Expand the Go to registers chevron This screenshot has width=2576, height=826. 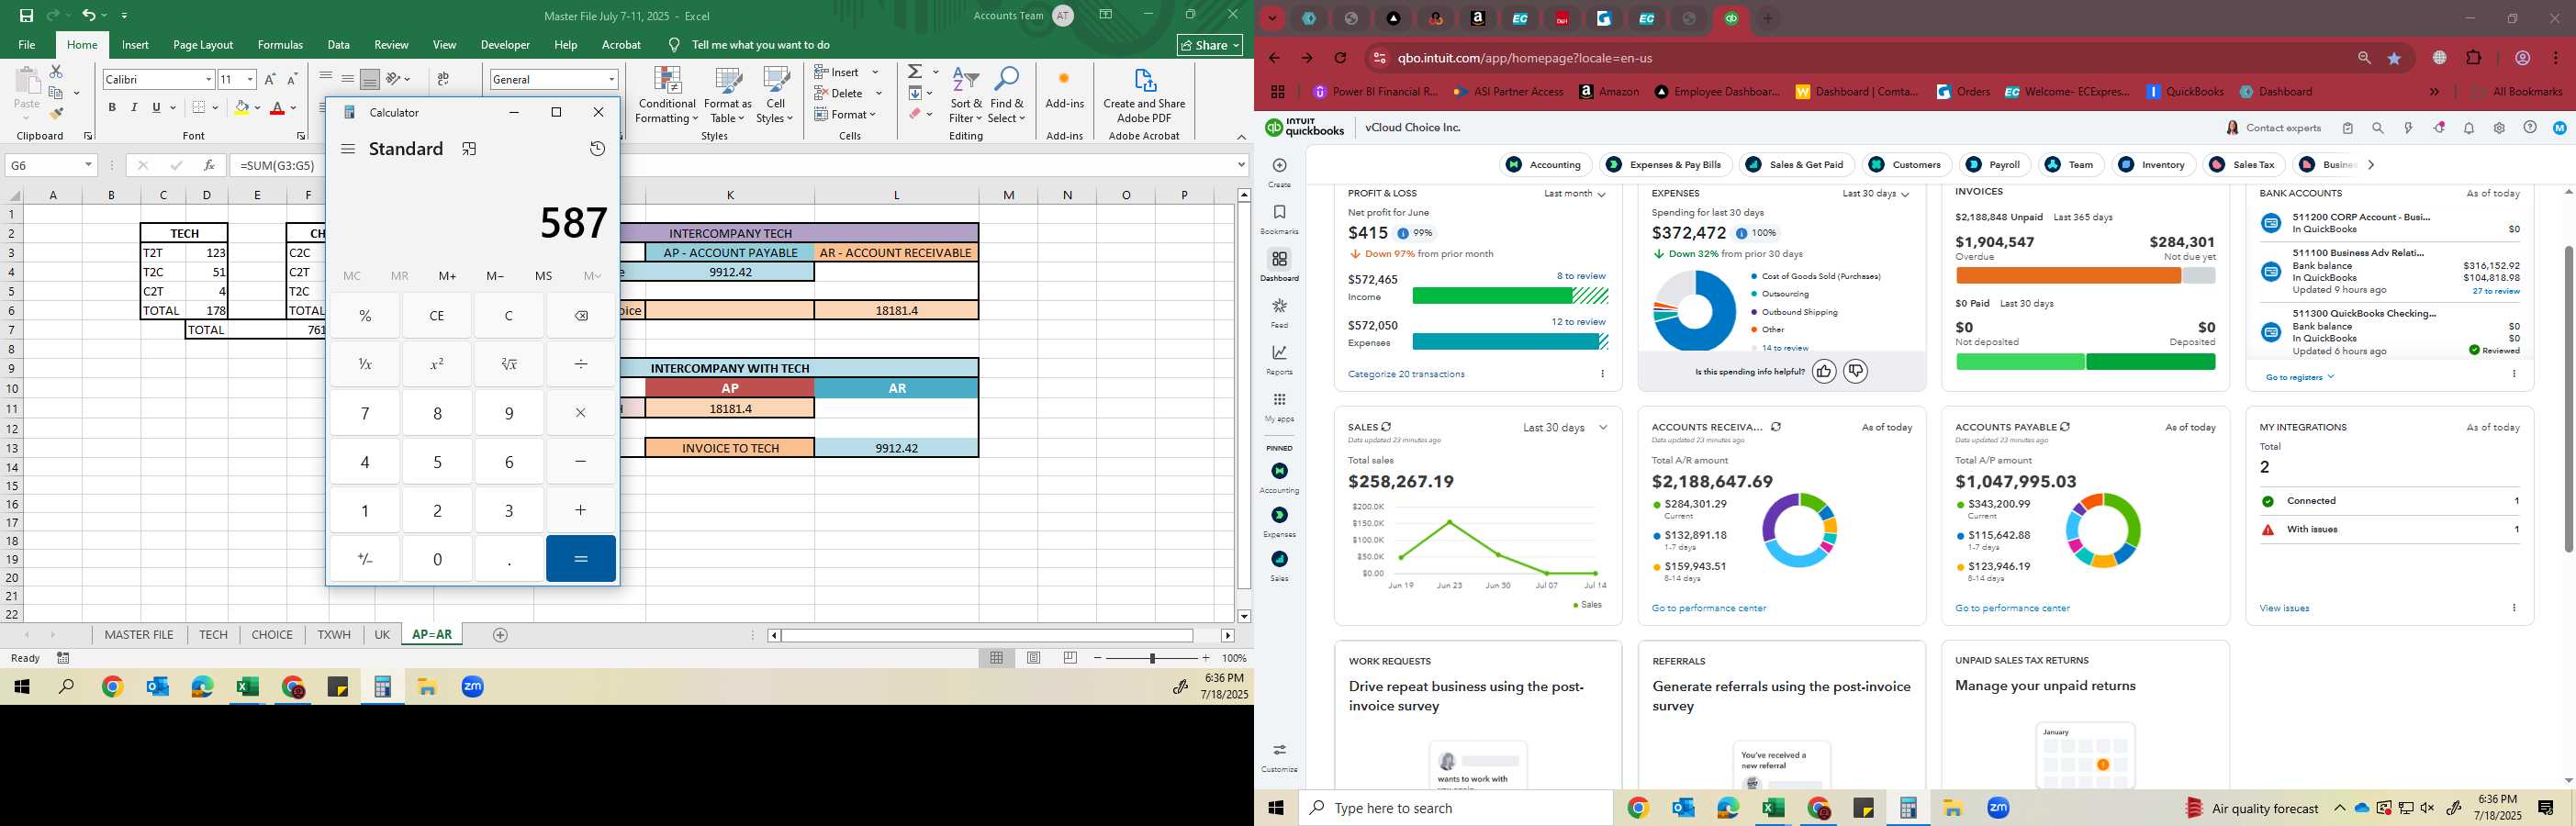tap(2330, 377)
